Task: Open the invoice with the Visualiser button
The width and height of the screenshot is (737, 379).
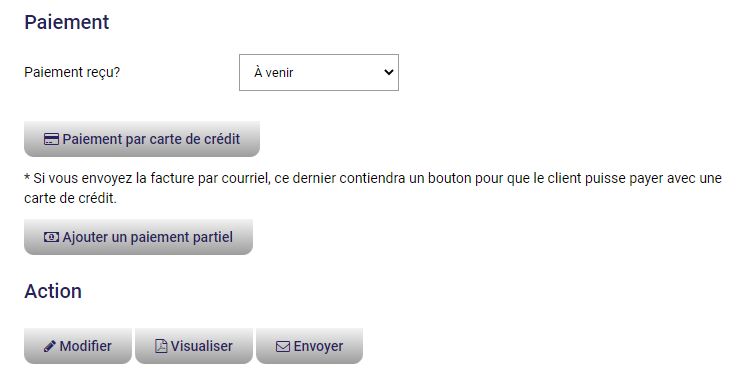Action: click(194, 346)
